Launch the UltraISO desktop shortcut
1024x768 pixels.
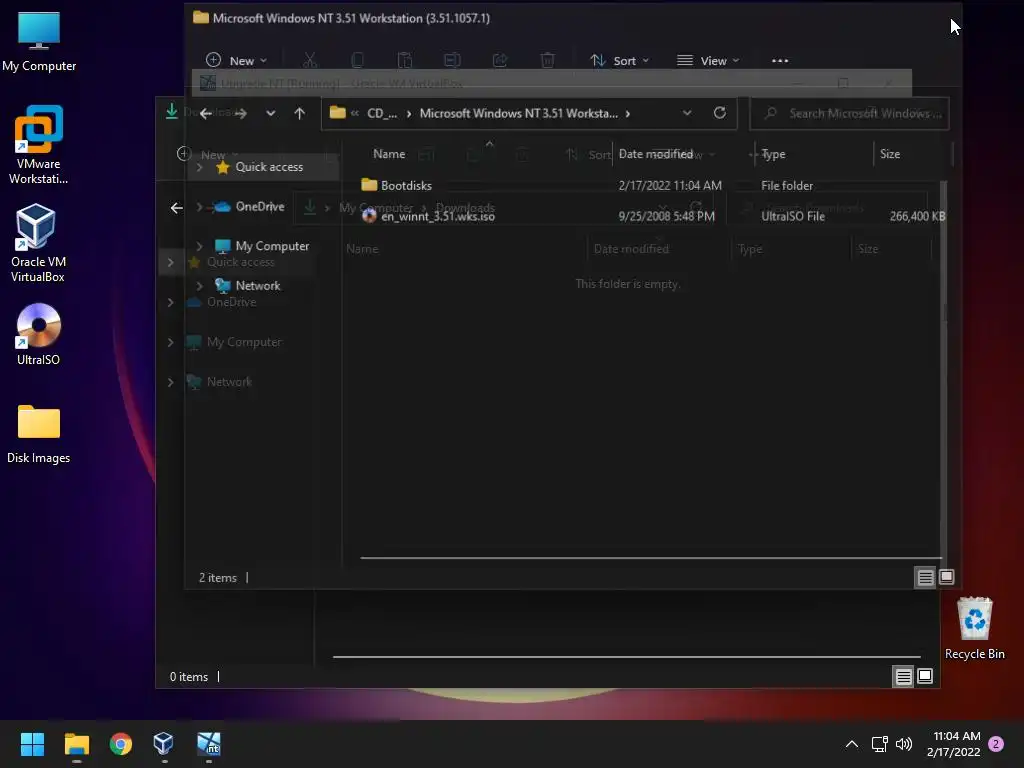click(39, 334)
